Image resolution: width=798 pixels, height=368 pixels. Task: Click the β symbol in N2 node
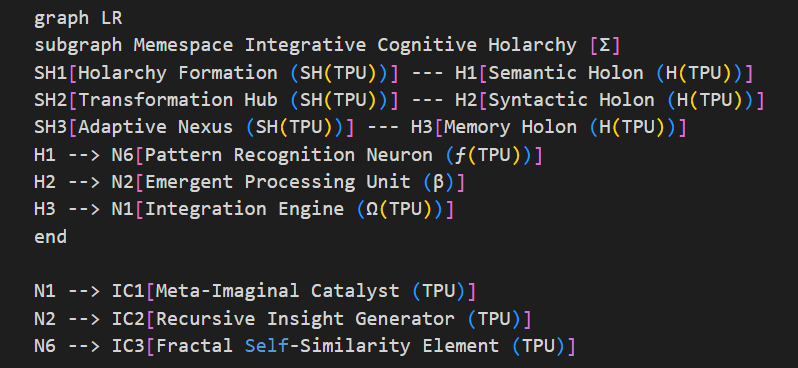pos(438,182)
